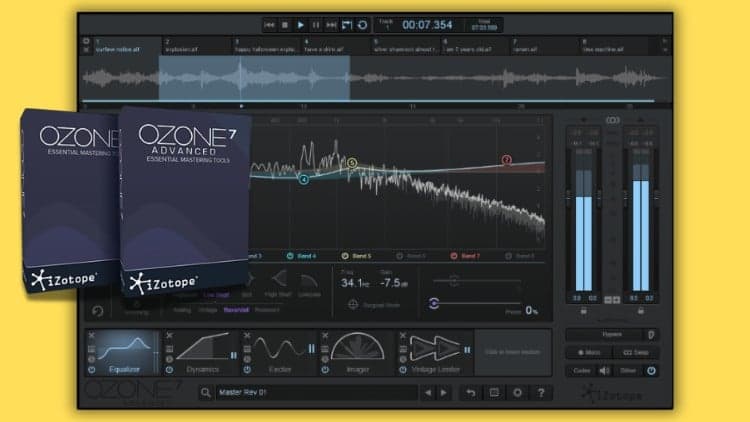Screen dimensions: 750x422
Task: Start playback with the play button
Action: click(300, 25)
